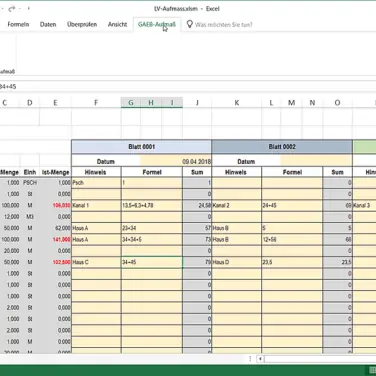Select column H header
Screen dimensions: 376x376
coord(151,103)
